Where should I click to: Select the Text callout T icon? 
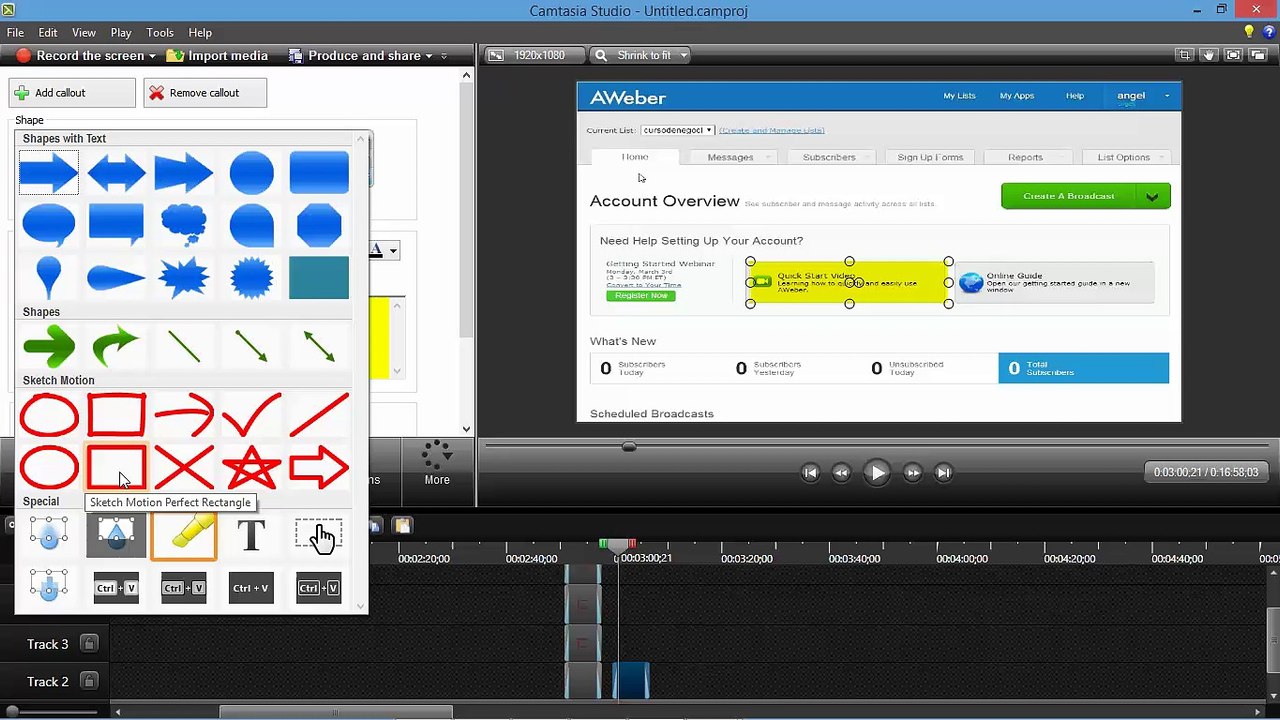pyautogui.click(x=251, y=536)
